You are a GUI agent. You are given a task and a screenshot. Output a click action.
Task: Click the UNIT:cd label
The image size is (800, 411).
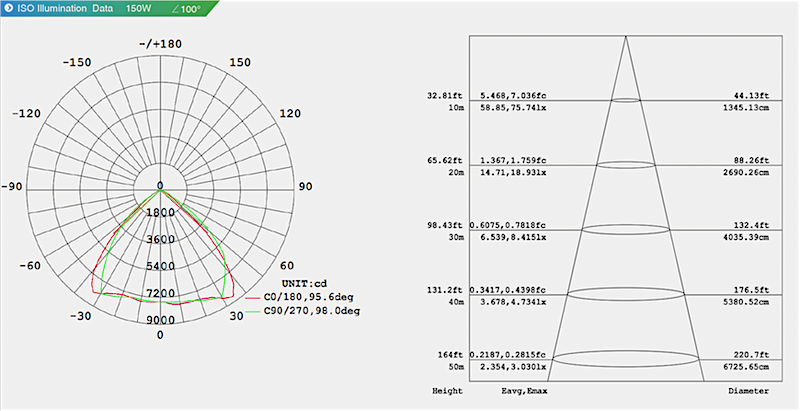click(x=304, y=283)
